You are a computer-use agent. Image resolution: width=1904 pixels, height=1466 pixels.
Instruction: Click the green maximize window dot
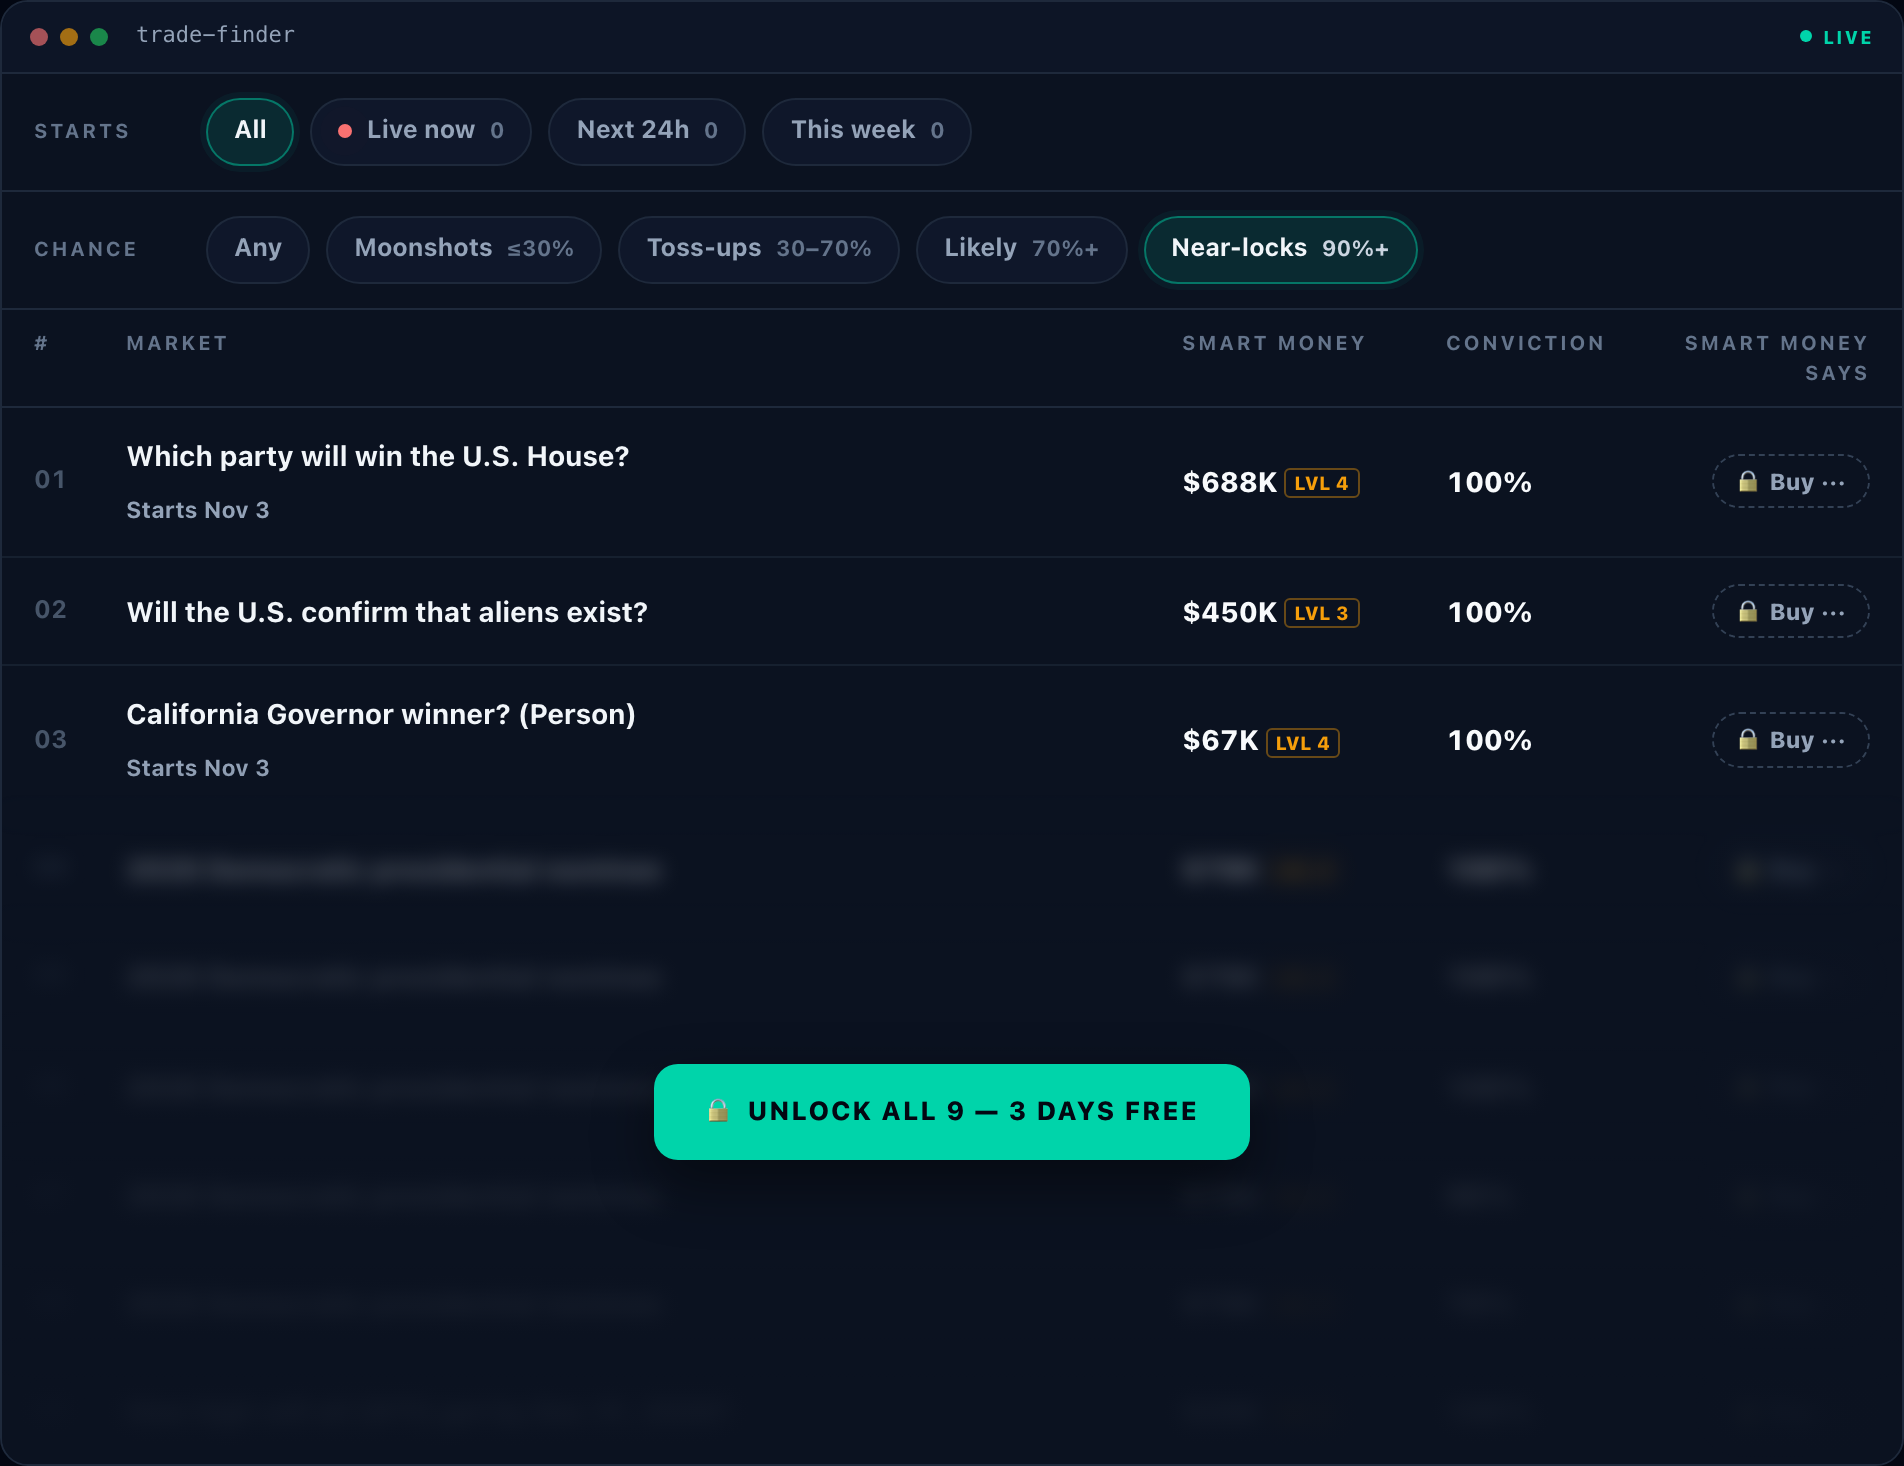click(x=99, y=37)
